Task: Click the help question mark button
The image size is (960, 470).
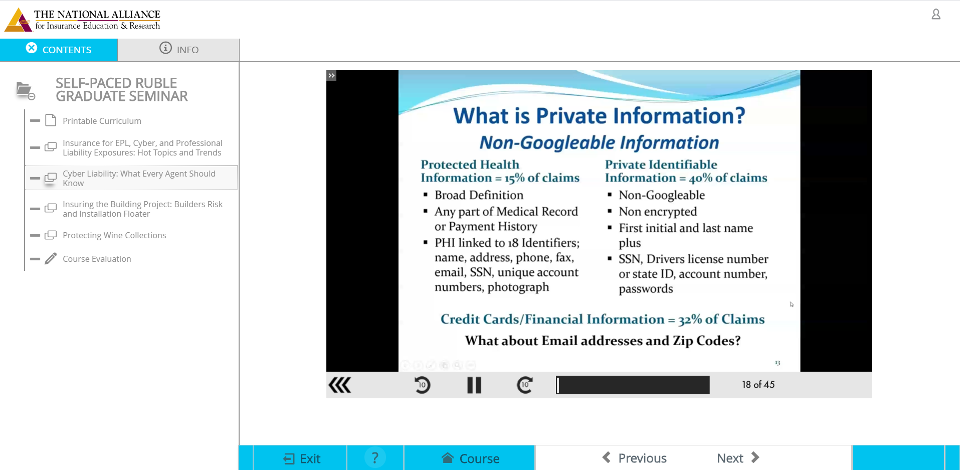Action: point(375,458)
